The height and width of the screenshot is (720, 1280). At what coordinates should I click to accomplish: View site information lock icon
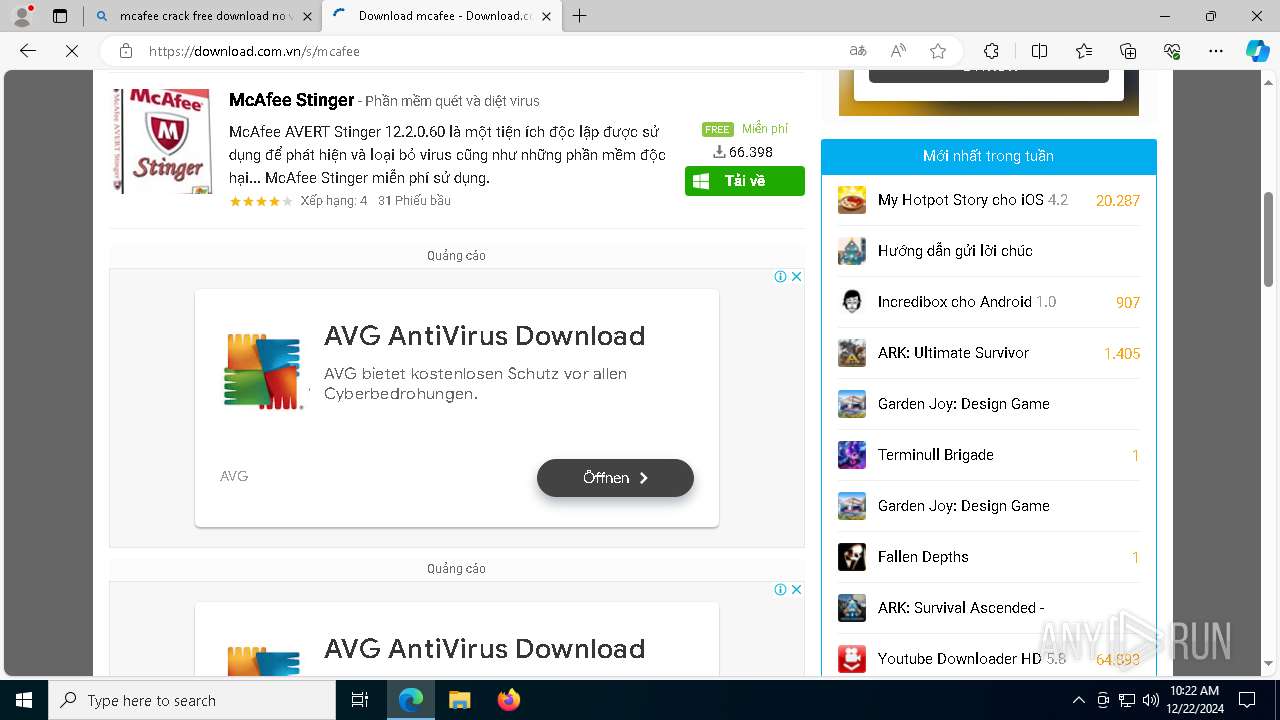coord(126,51)
